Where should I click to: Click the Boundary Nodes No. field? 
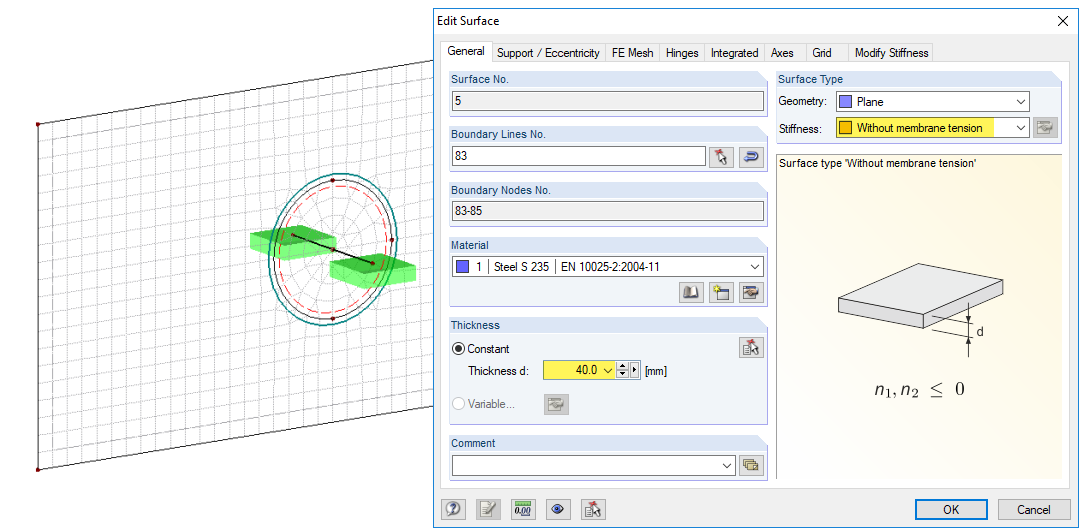pos(608,211)
